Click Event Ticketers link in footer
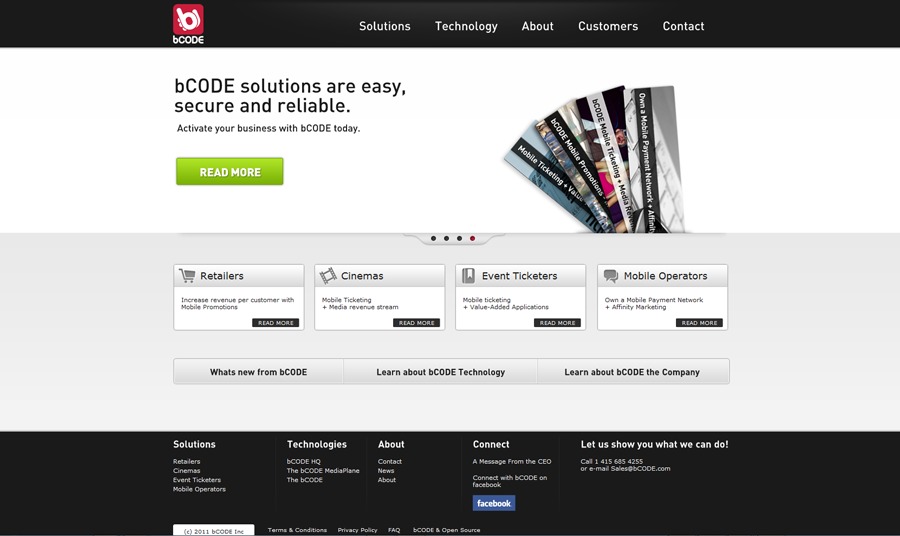900x536 pixels. click(197, 480)
